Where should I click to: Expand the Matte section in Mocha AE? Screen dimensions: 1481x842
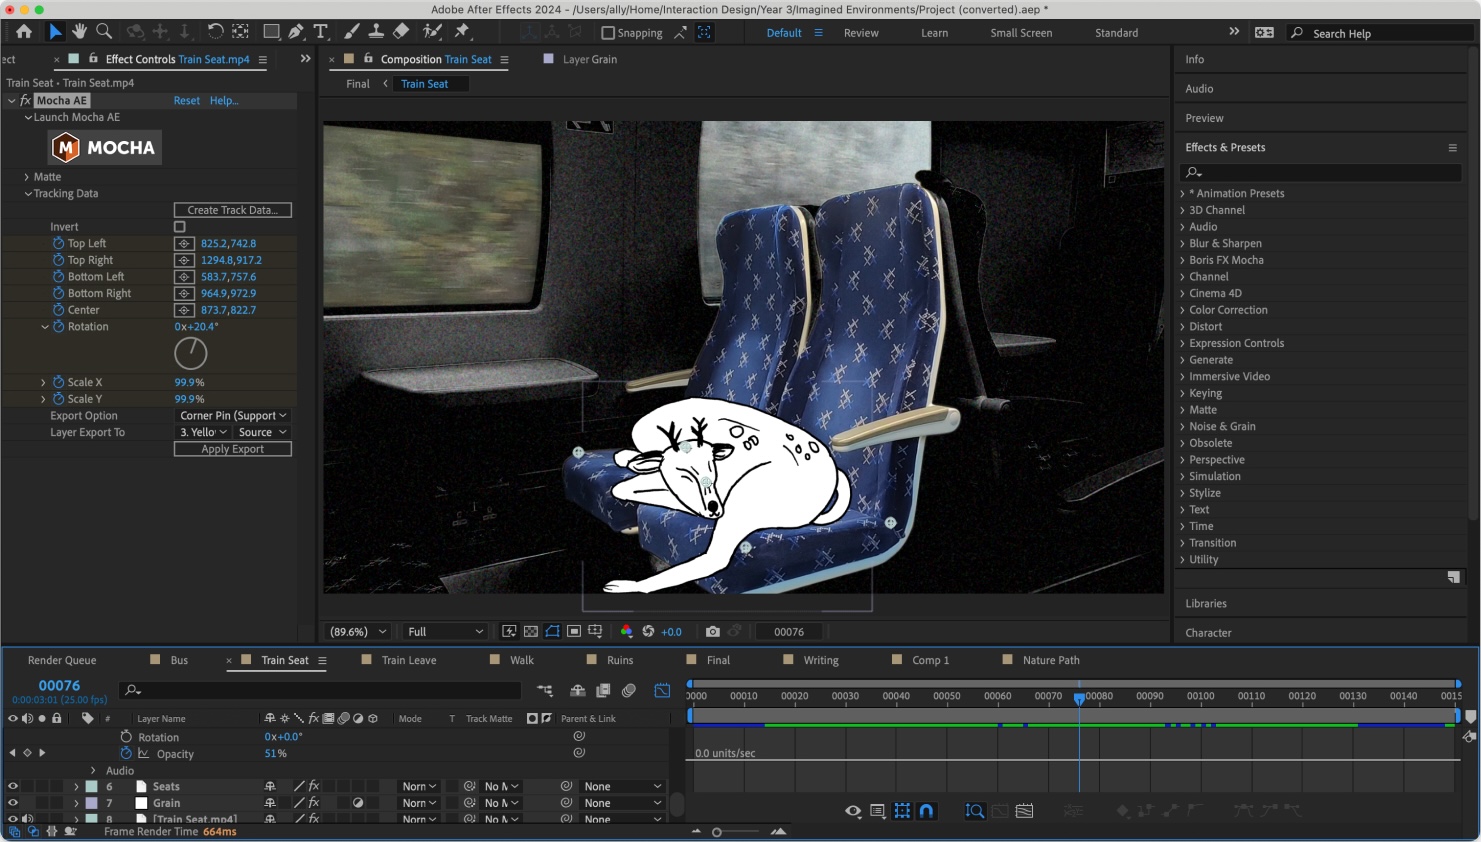coord(27,177)
